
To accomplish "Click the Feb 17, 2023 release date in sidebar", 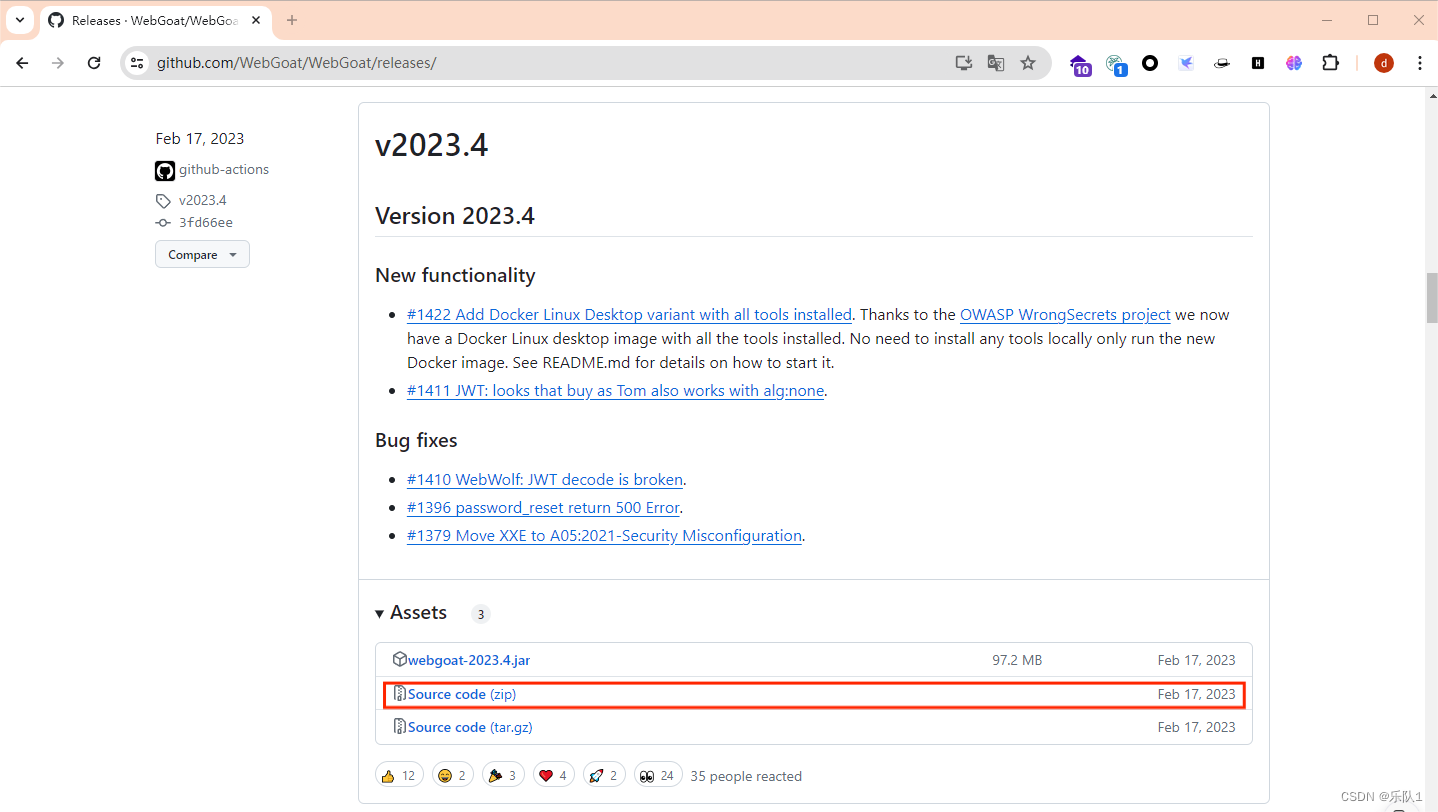I will pos(200,139).
